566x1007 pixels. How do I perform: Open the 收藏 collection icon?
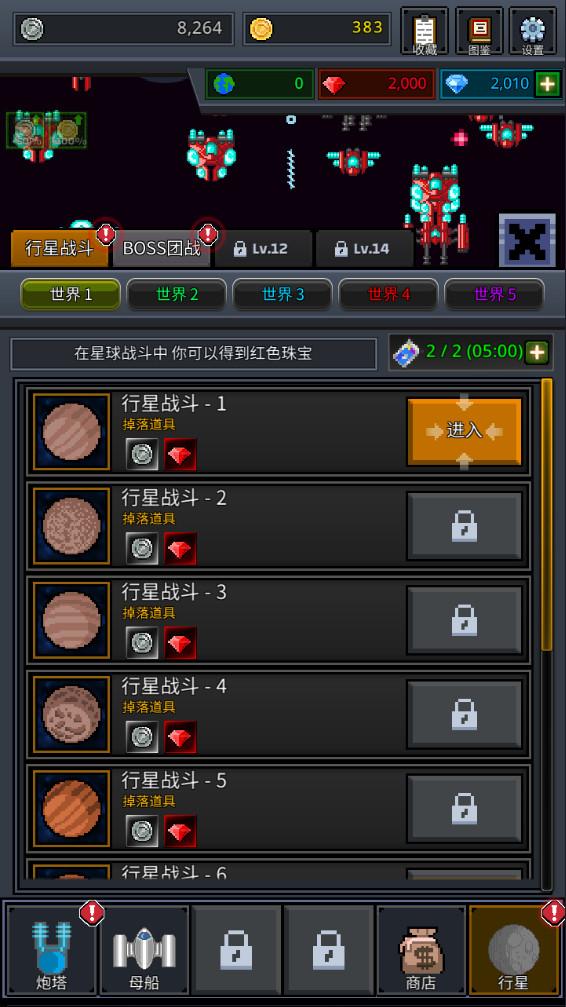[424, 31]
